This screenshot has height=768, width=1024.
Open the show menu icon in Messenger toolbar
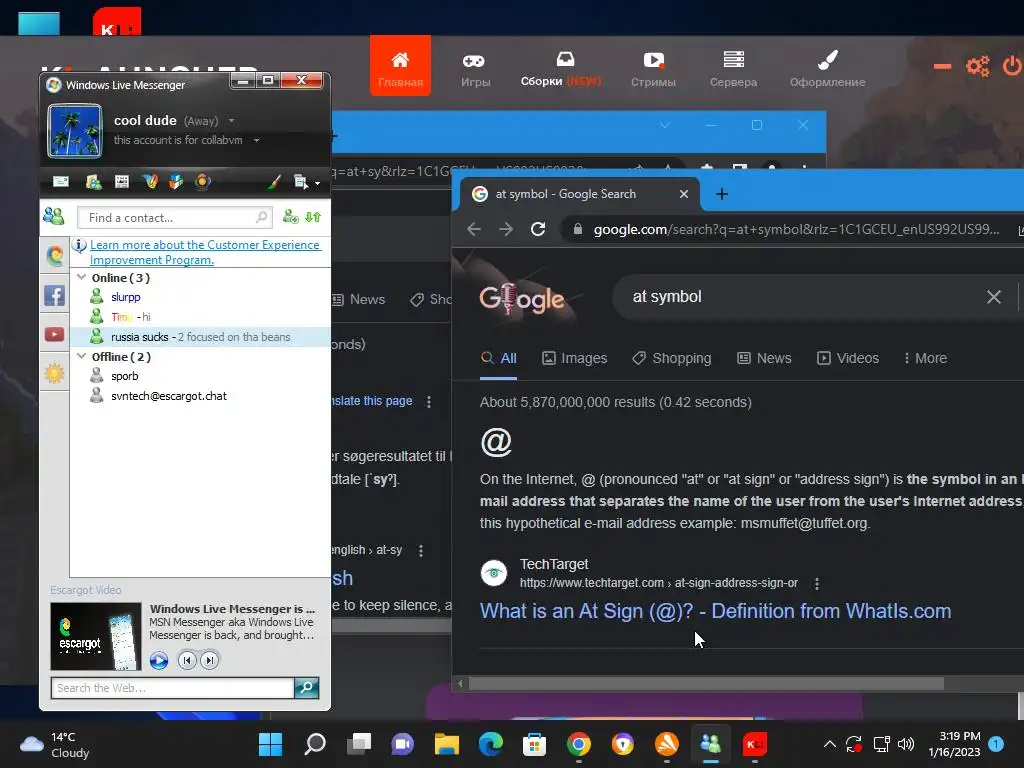click(300, 182)
